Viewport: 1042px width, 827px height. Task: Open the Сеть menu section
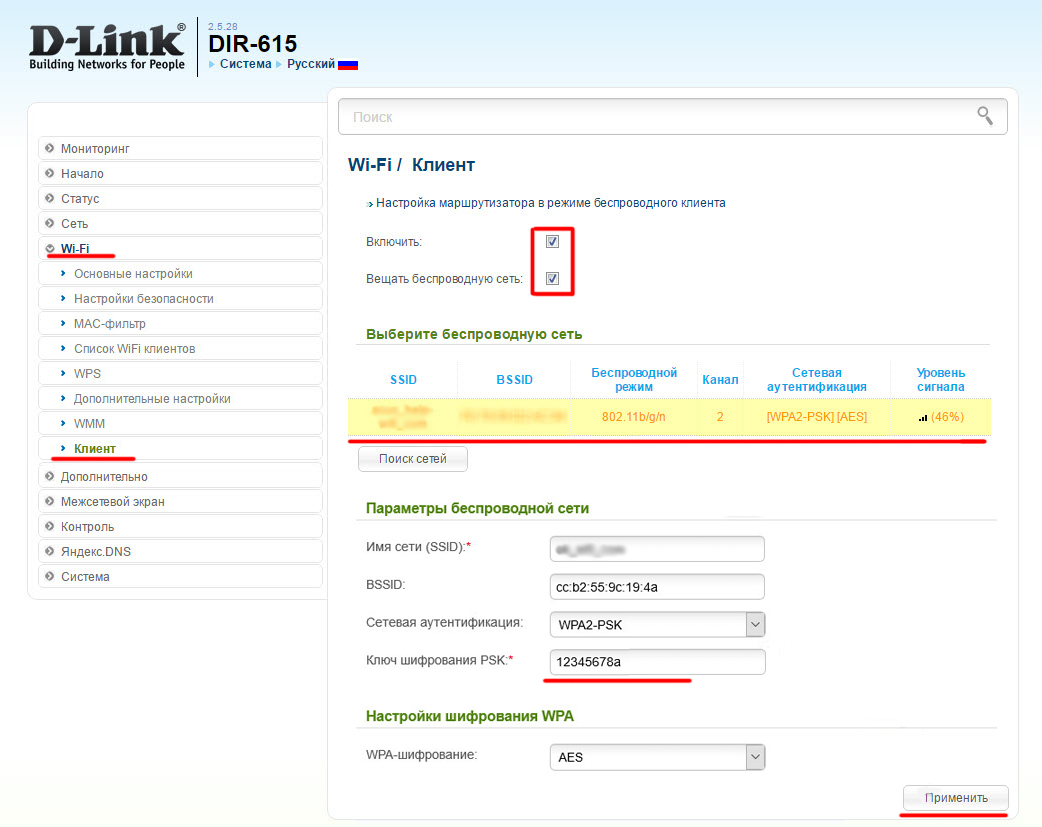tap(181, 223)
